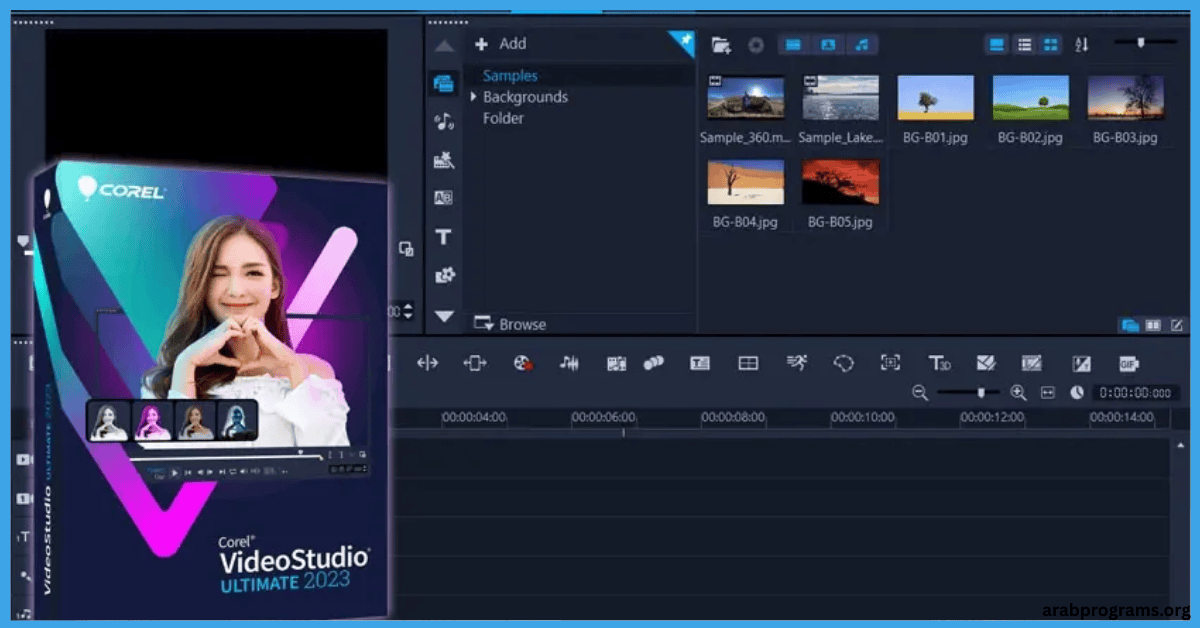This screenshot has height=628, width=1200.
Task: Click the timeline zoom slider
Action: [x=969, y=393]
